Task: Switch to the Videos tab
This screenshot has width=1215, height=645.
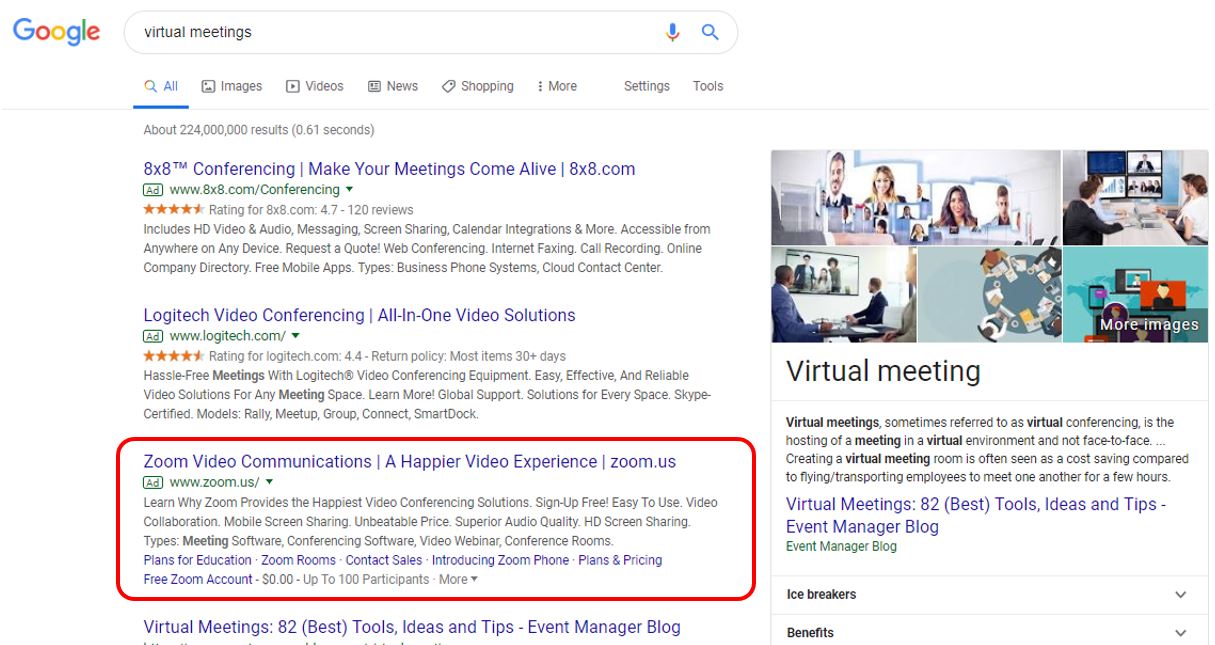Action: click(314, 86)
